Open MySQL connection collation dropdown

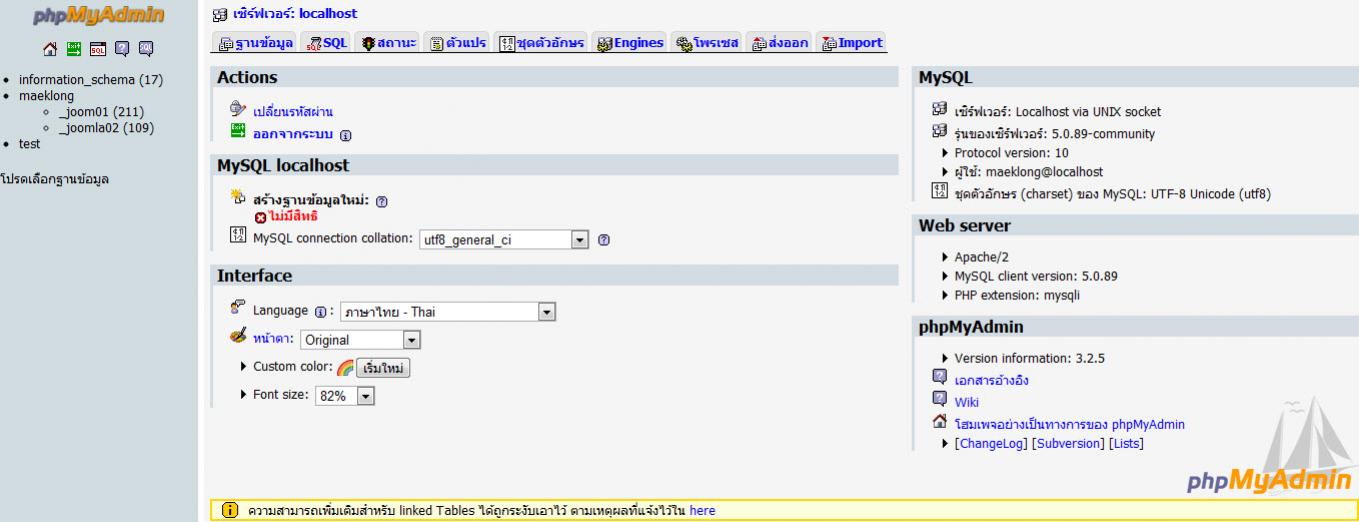(x=504, y=240)
